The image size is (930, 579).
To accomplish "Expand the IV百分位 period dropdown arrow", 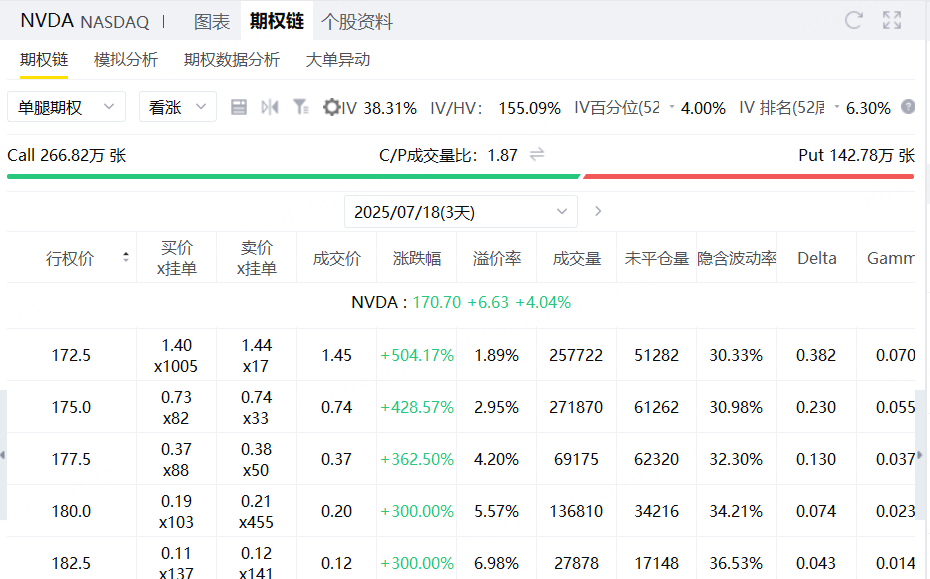I will pyautogui.click(x=672, y=107).
